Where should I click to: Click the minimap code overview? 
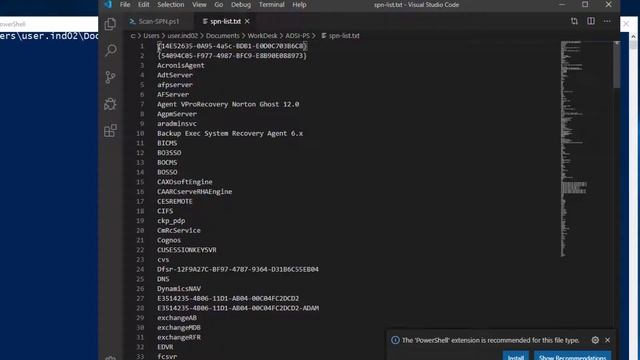(x=575, y=149)
